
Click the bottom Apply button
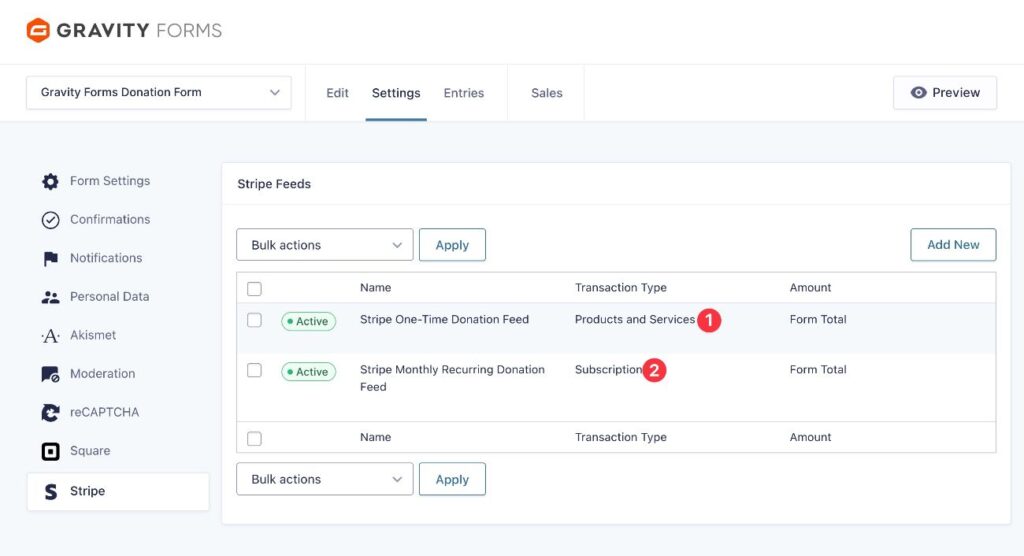452,479
